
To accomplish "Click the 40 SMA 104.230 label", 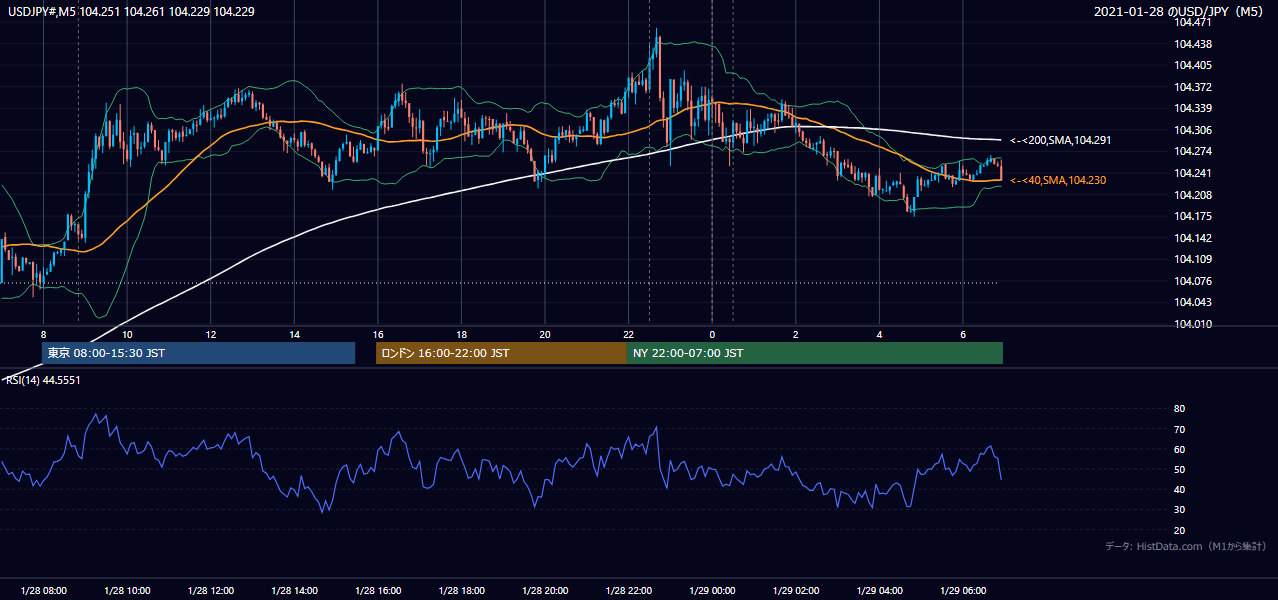I will pos(1060,180).
